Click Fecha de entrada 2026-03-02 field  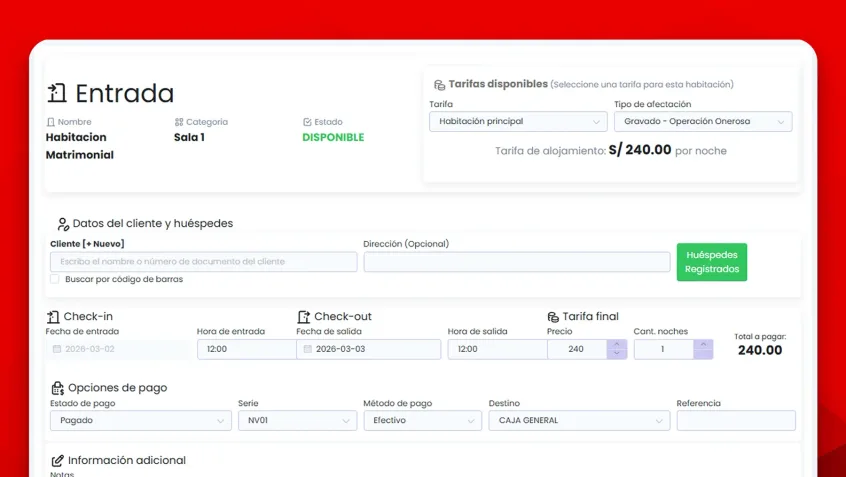coord(117,349)
